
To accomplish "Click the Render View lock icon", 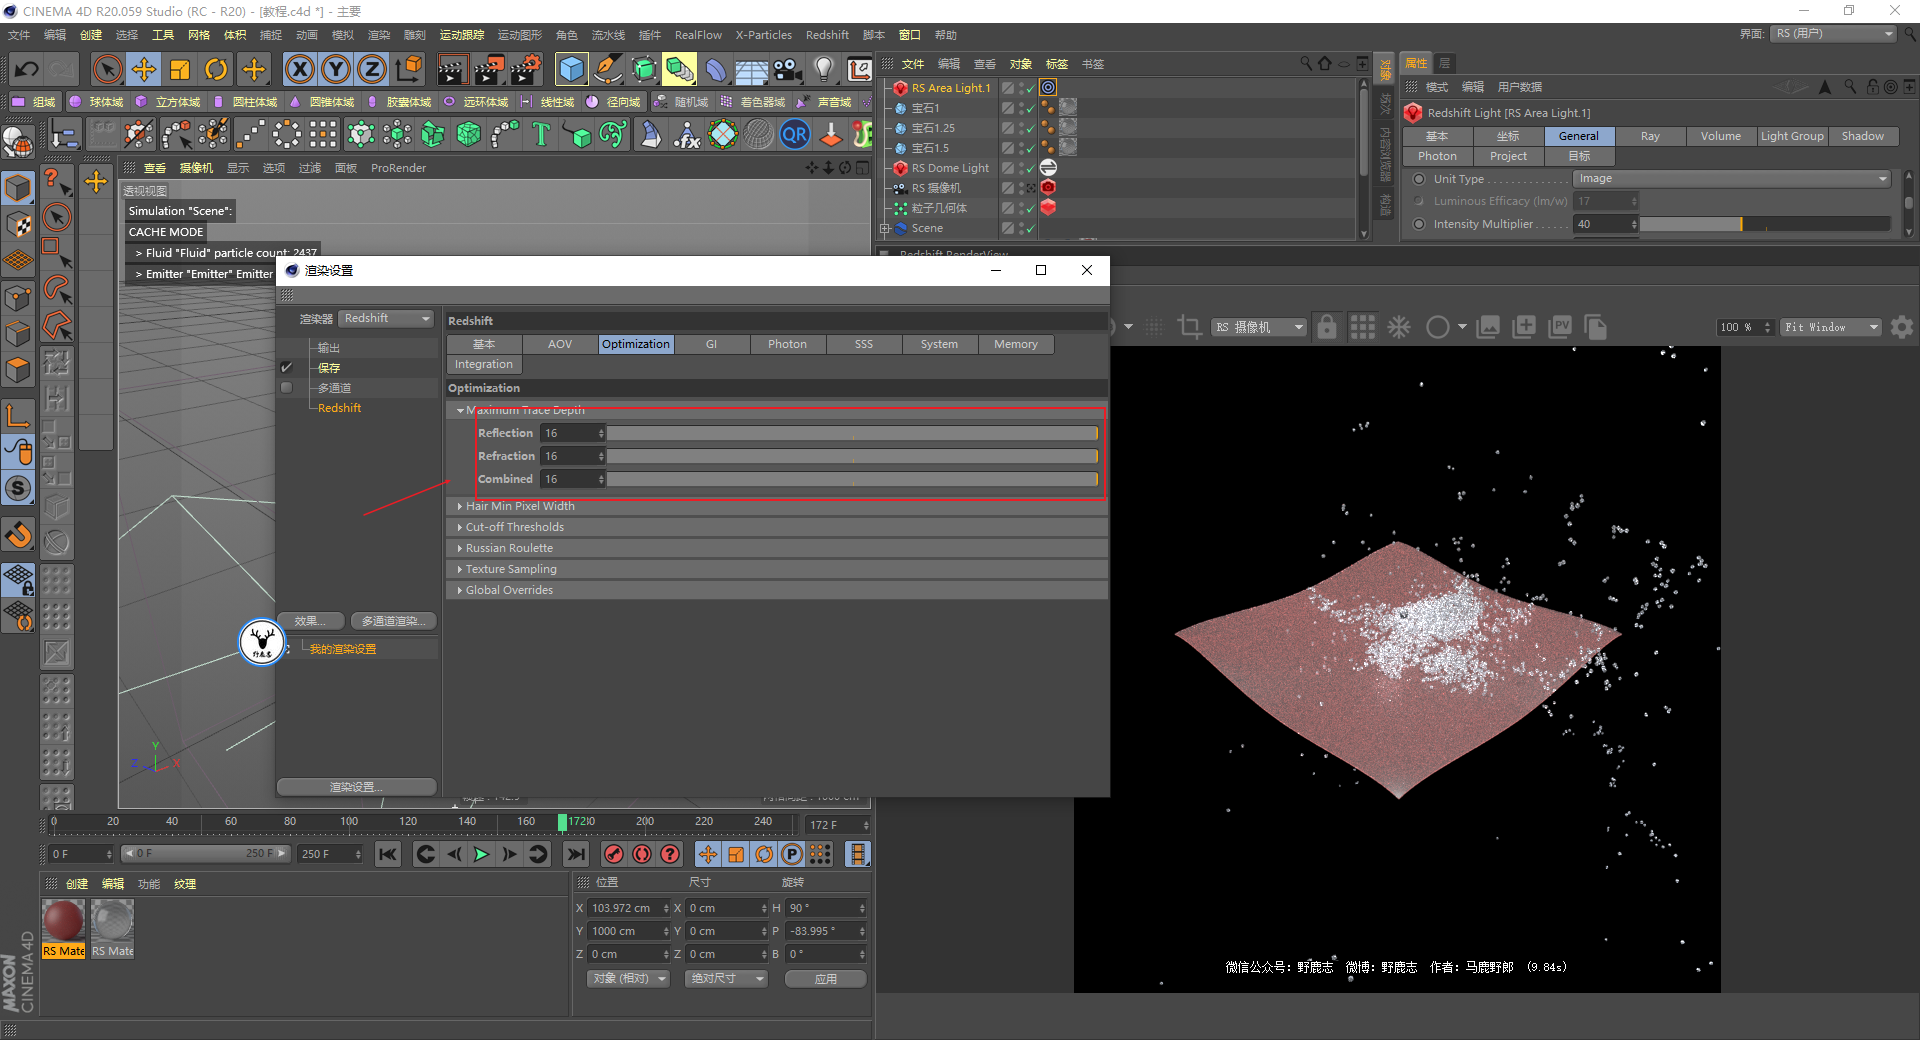I will point(1326,327).
